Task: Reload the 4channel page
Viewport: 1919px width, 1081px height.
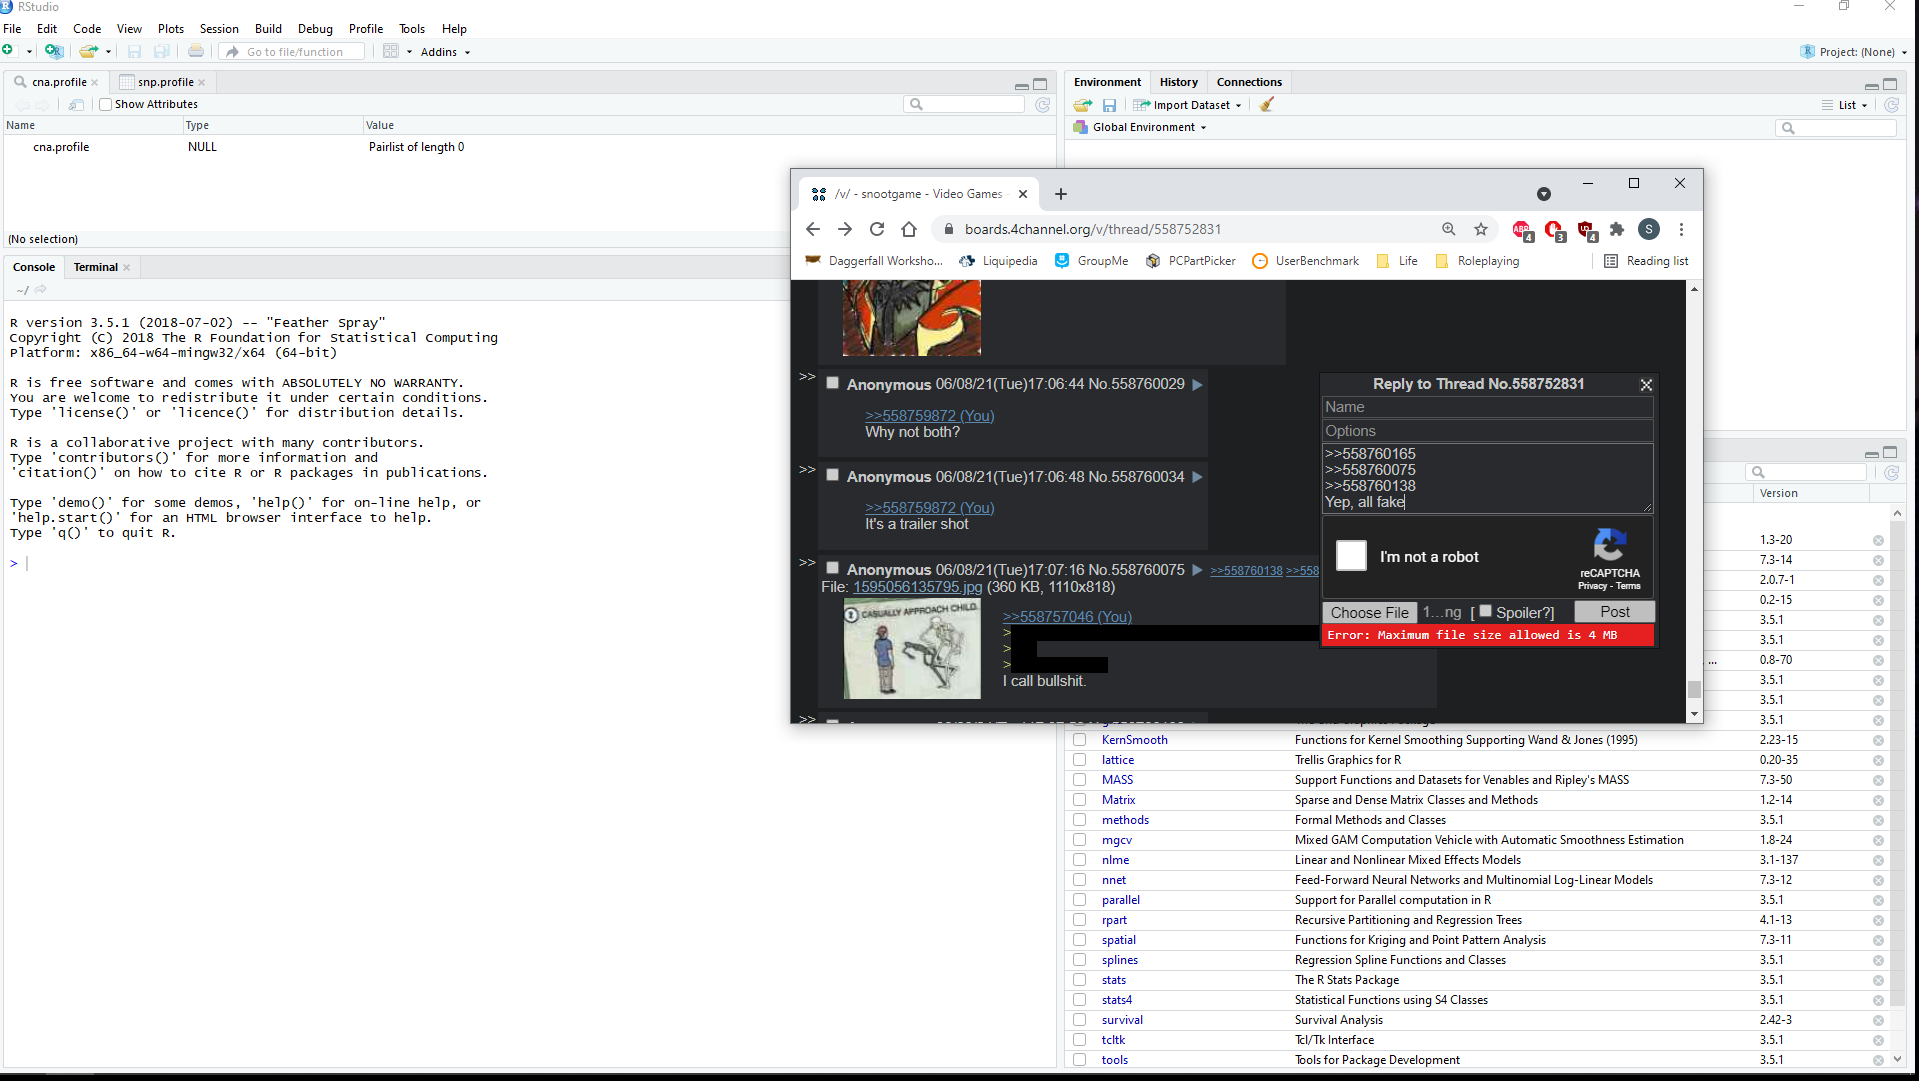Action: [x=877, y=229]
